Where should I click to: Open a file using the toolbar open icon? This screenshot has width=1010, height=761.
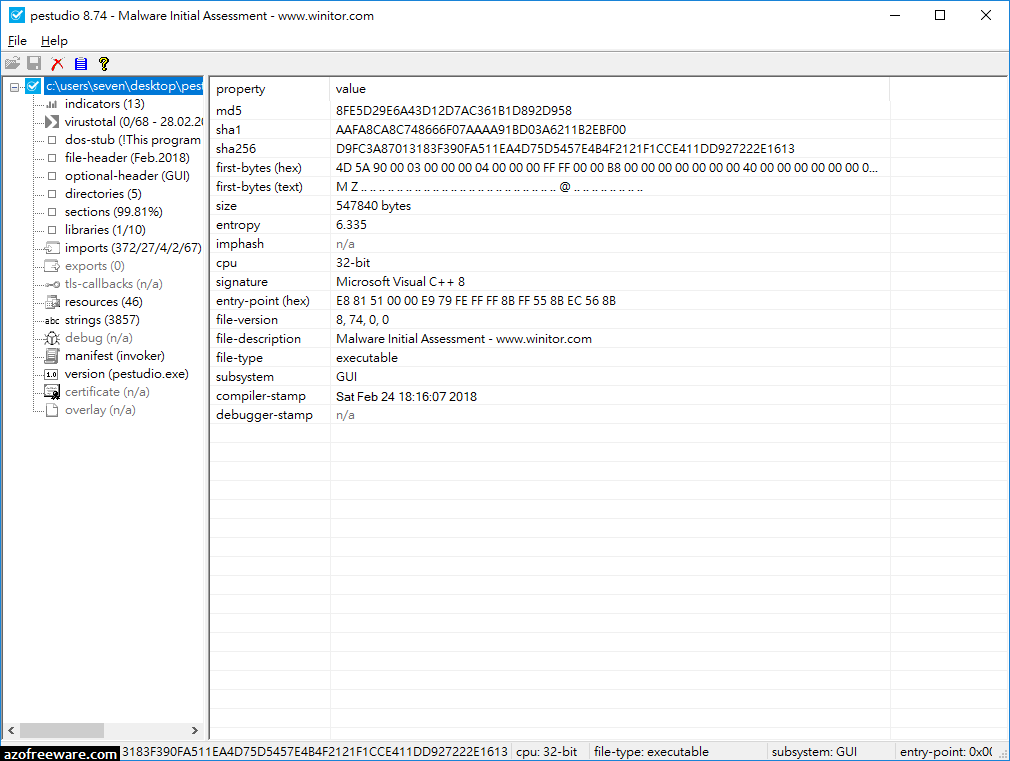coord(13,63)
